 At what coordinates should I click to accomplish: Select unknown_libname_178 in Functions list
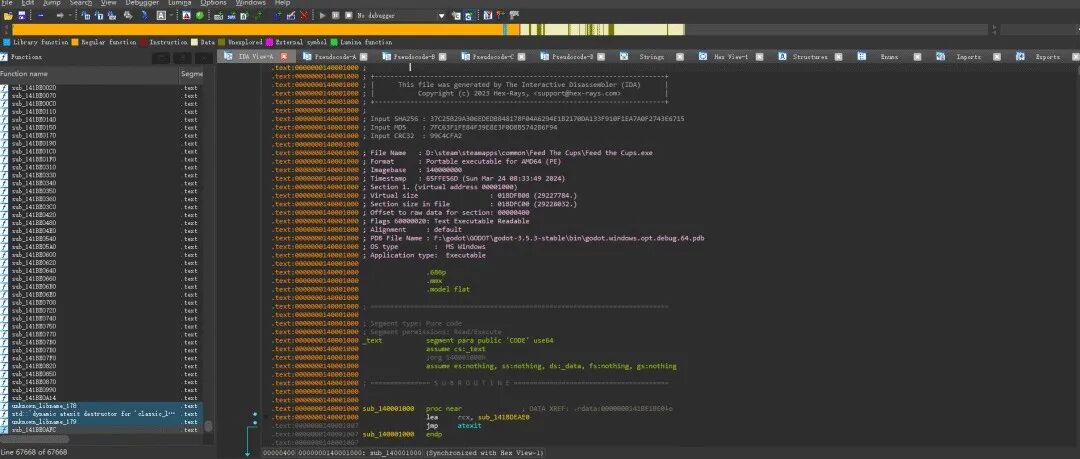pyautogui.click(x=102, y=406)
